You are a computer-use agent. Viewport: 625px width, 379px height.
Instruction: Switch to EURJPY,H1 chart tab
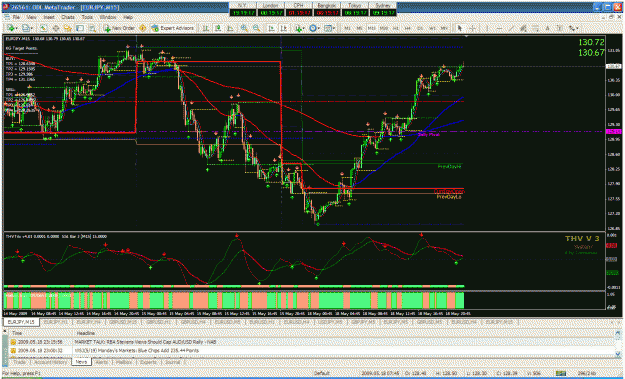coord(56,321)
